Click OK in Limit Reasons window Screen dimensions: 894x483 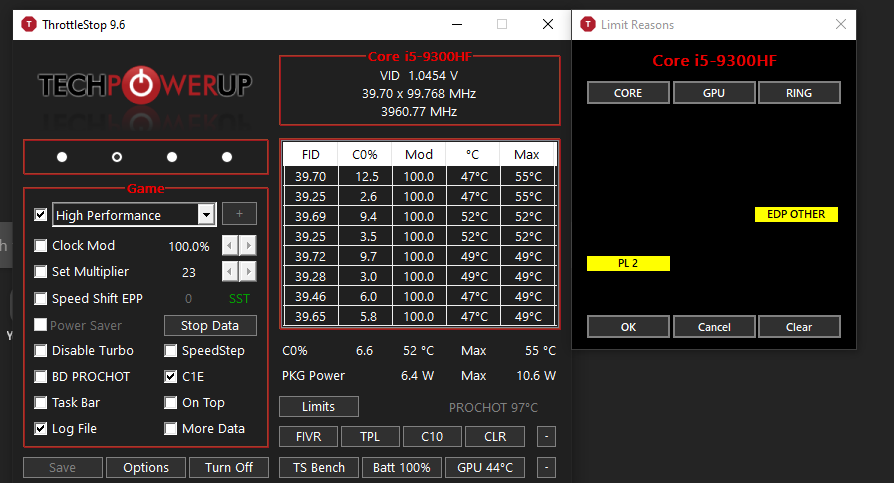[628, 327]
